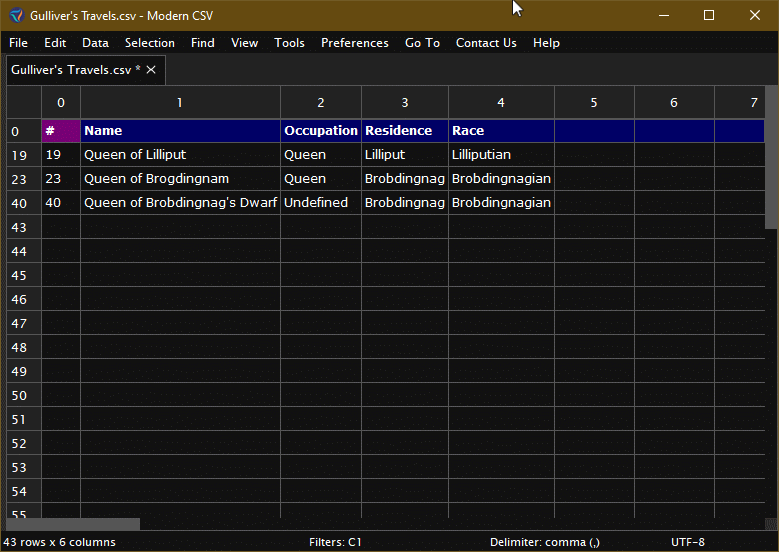Select cell 'Queen of Brobdingnag's Dwarf'
This screenshot has height=552, width=779.
pos(180,203)
